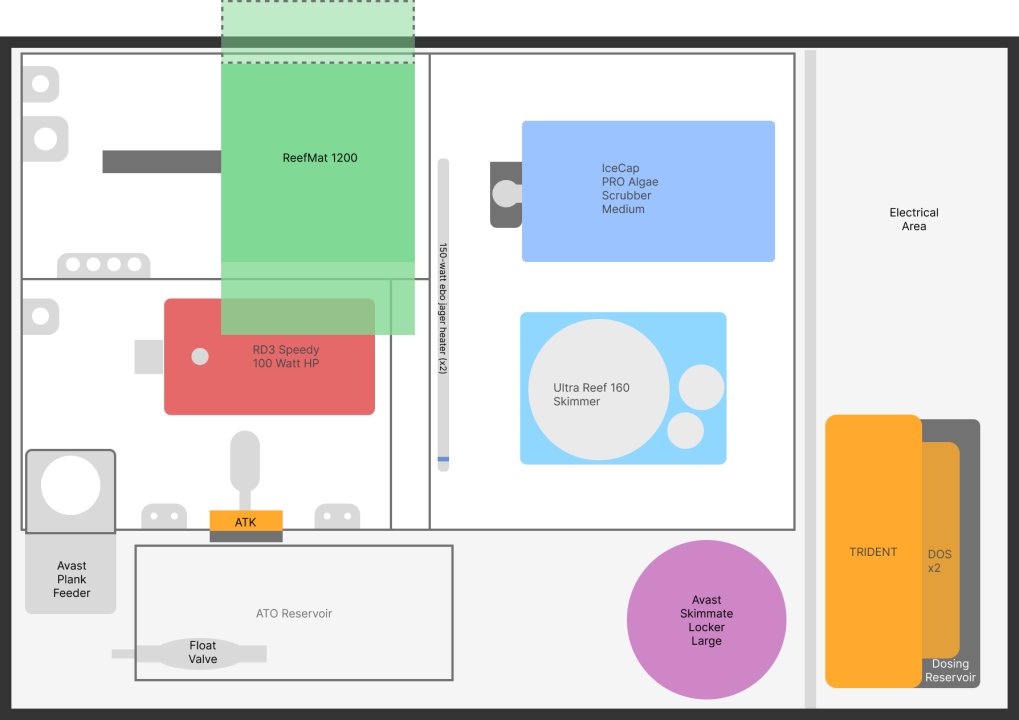1019x720 pixels.
Task: Click the gray four-hole fitting below the dark bar
Action: 104,265
